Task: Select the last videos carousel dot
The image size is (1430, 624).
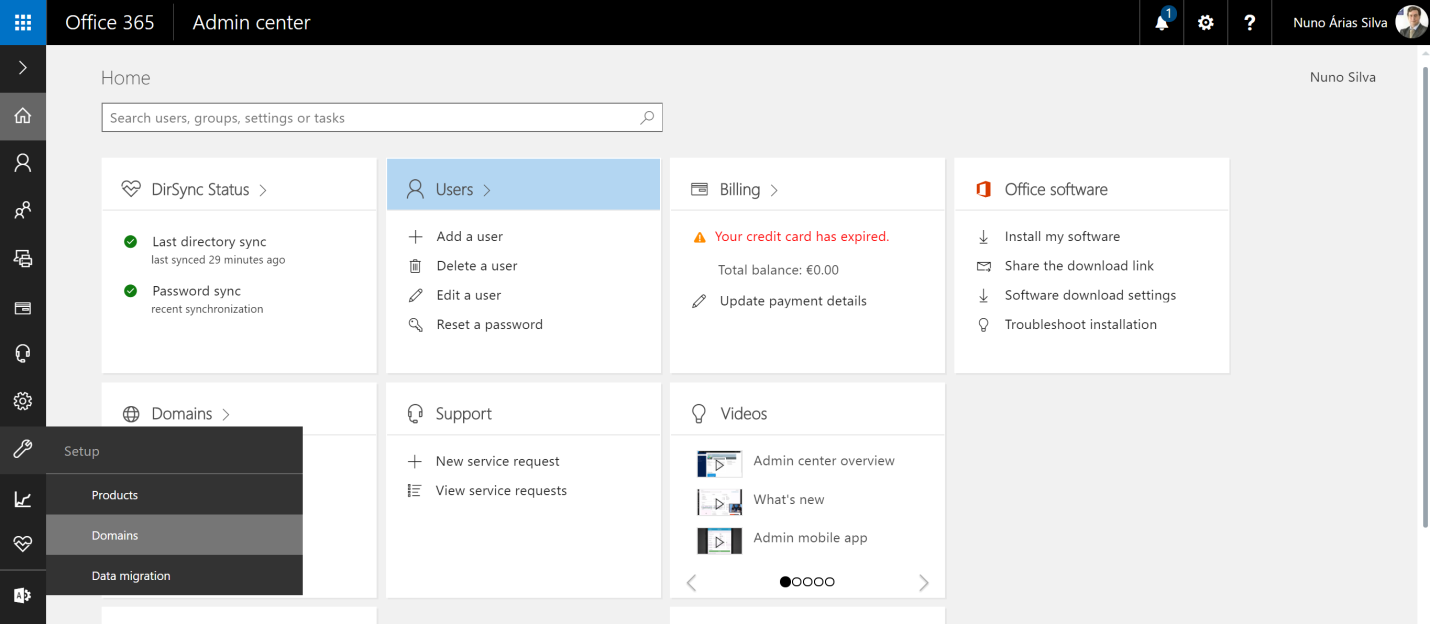Action: click(x=829, y=582)
